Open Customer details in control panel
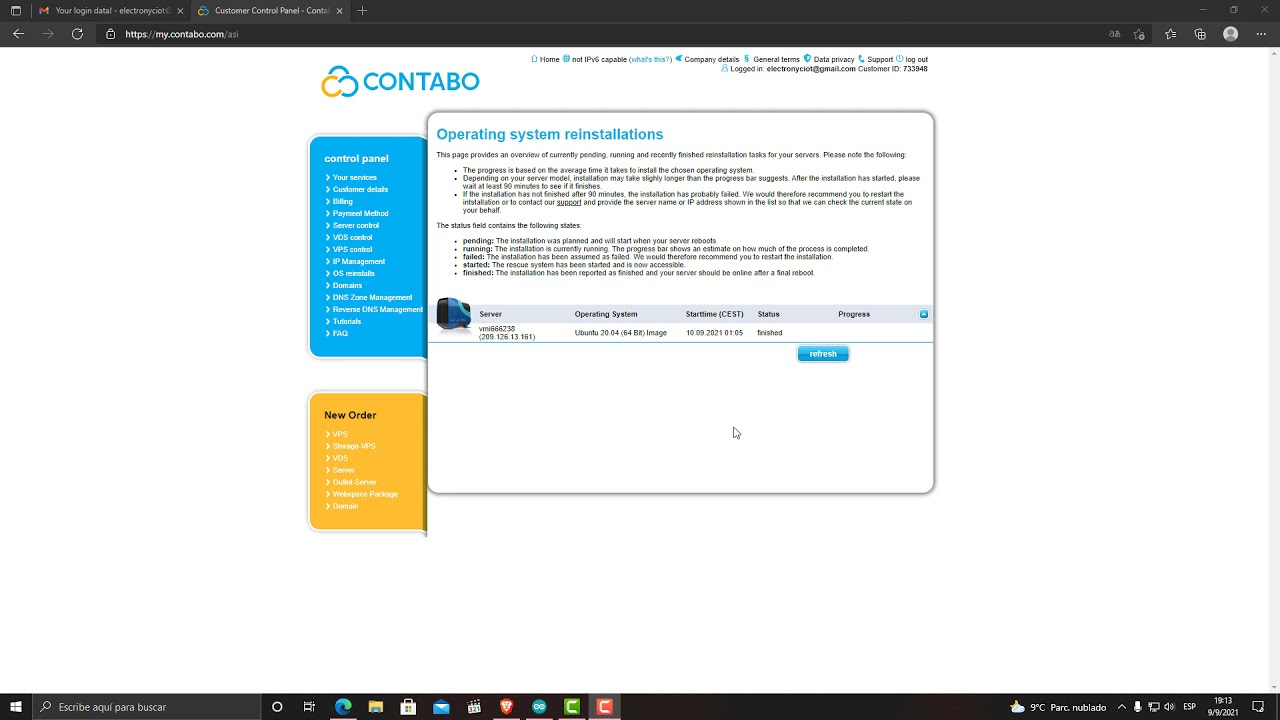 (x=360, y=189)
